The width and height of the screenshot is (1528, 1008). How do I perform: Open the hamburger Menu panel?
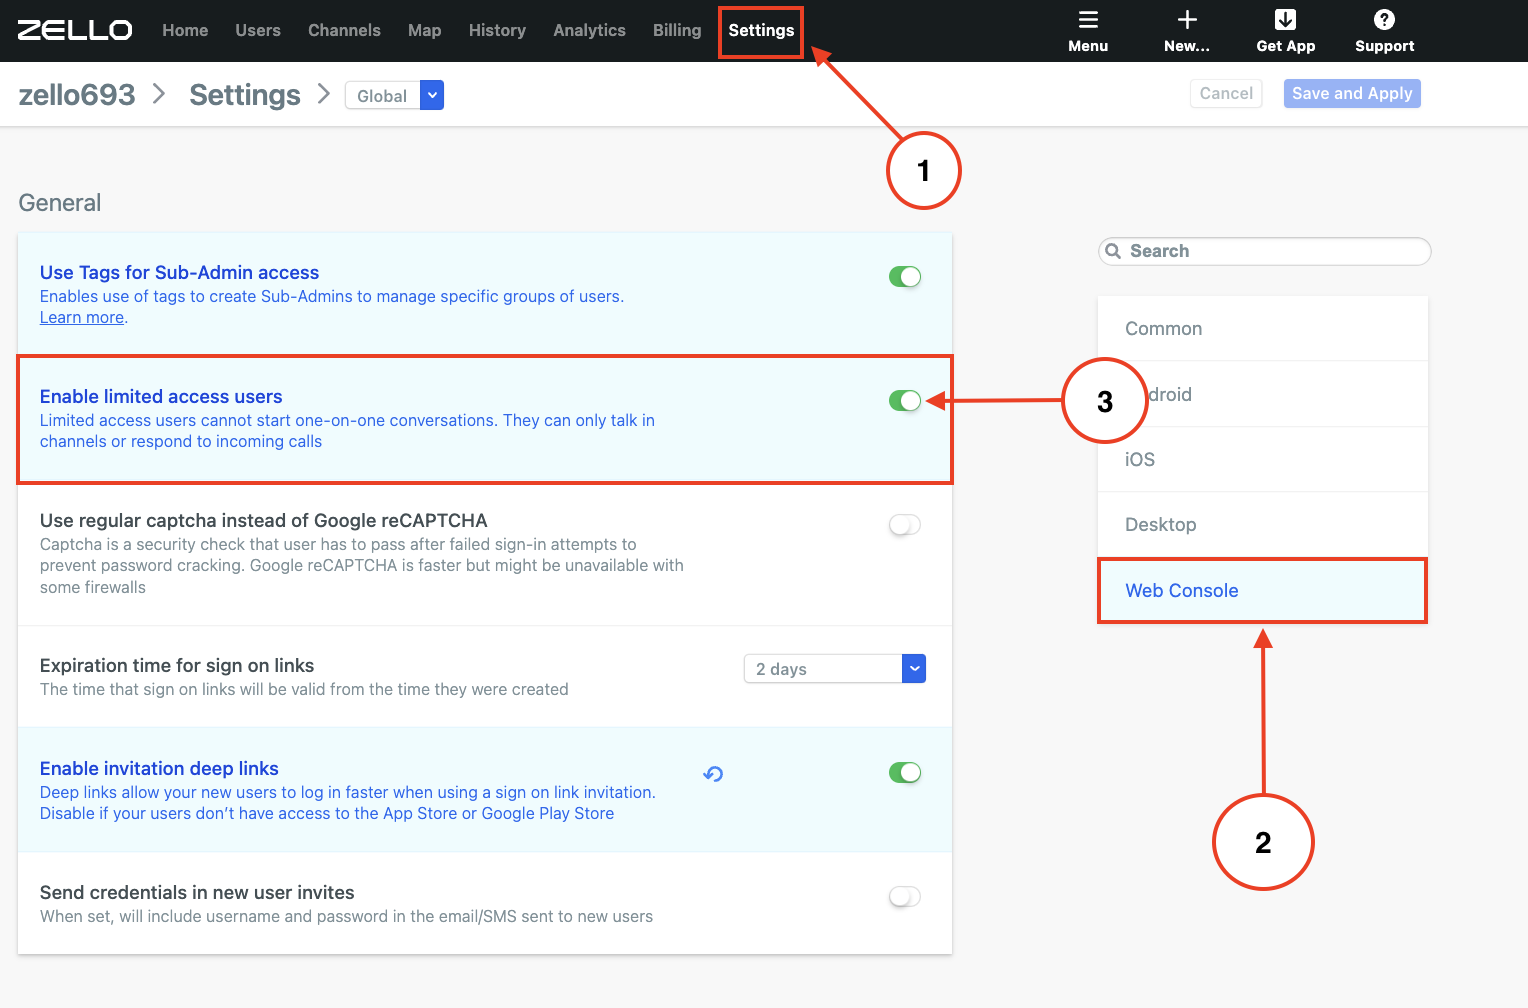click(x=1088, y=30)
